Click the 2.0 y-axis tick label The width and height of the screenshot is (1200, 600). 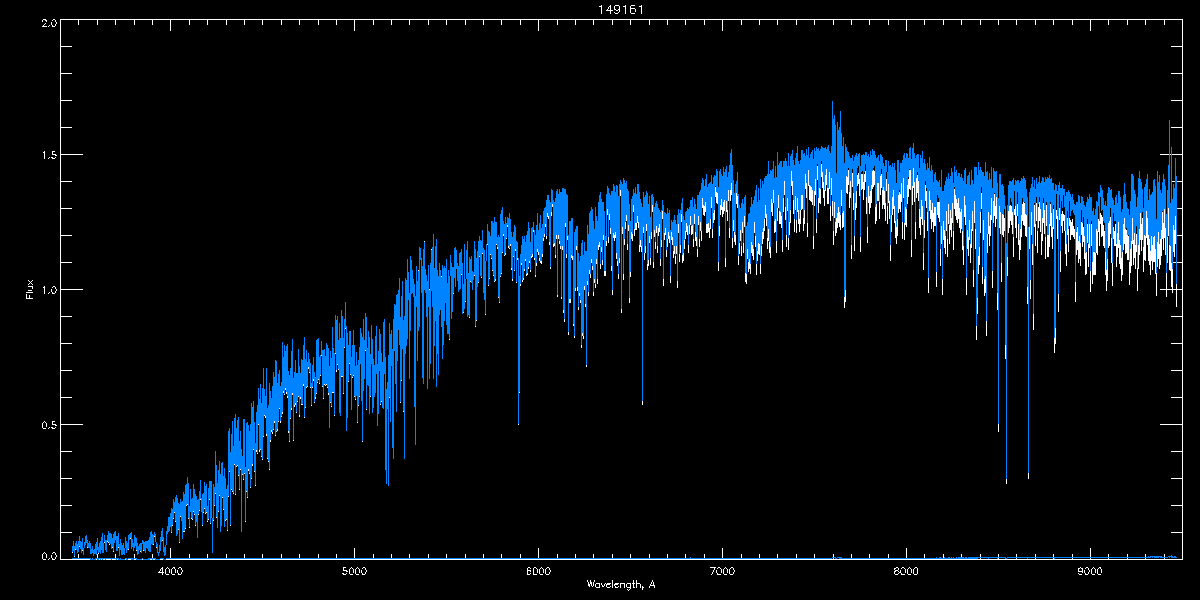tap(48, 22)
